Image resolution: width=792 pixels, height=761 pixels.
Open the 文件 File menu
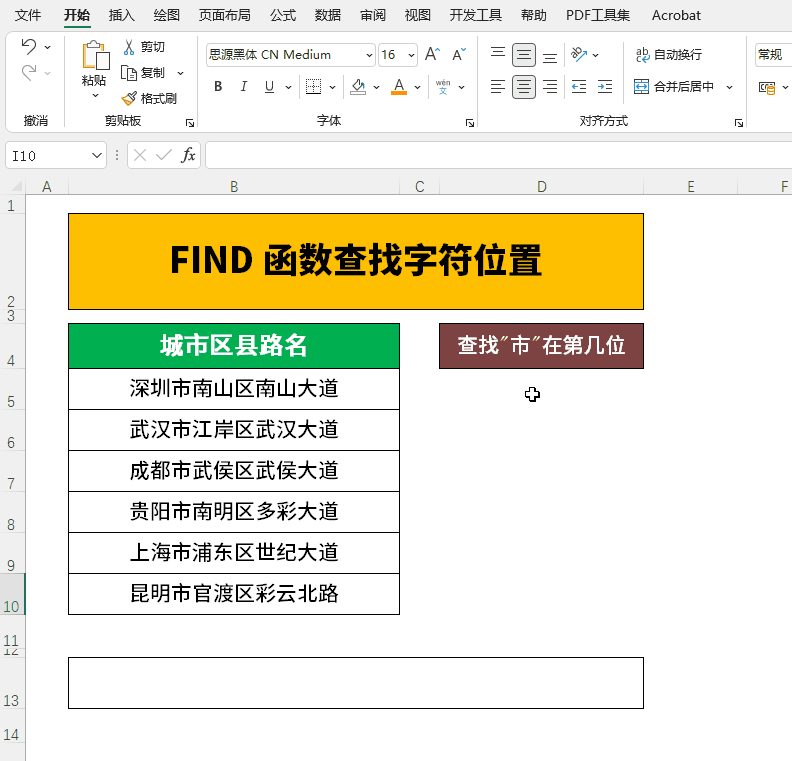pyautogui.click(x=28, y=15)
